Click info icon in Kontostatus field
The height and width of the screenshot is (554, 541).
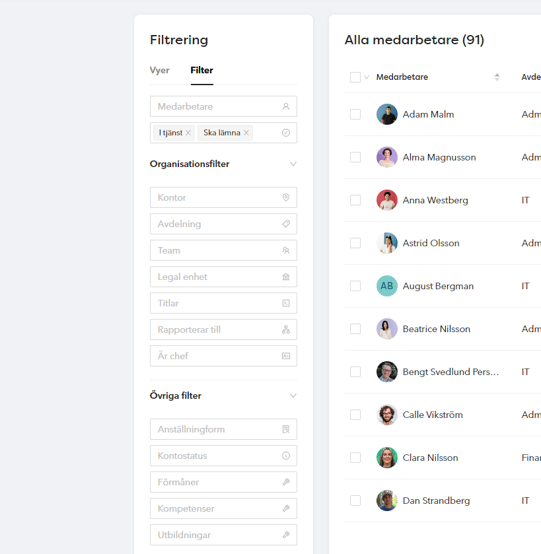(x=286, y=456)
